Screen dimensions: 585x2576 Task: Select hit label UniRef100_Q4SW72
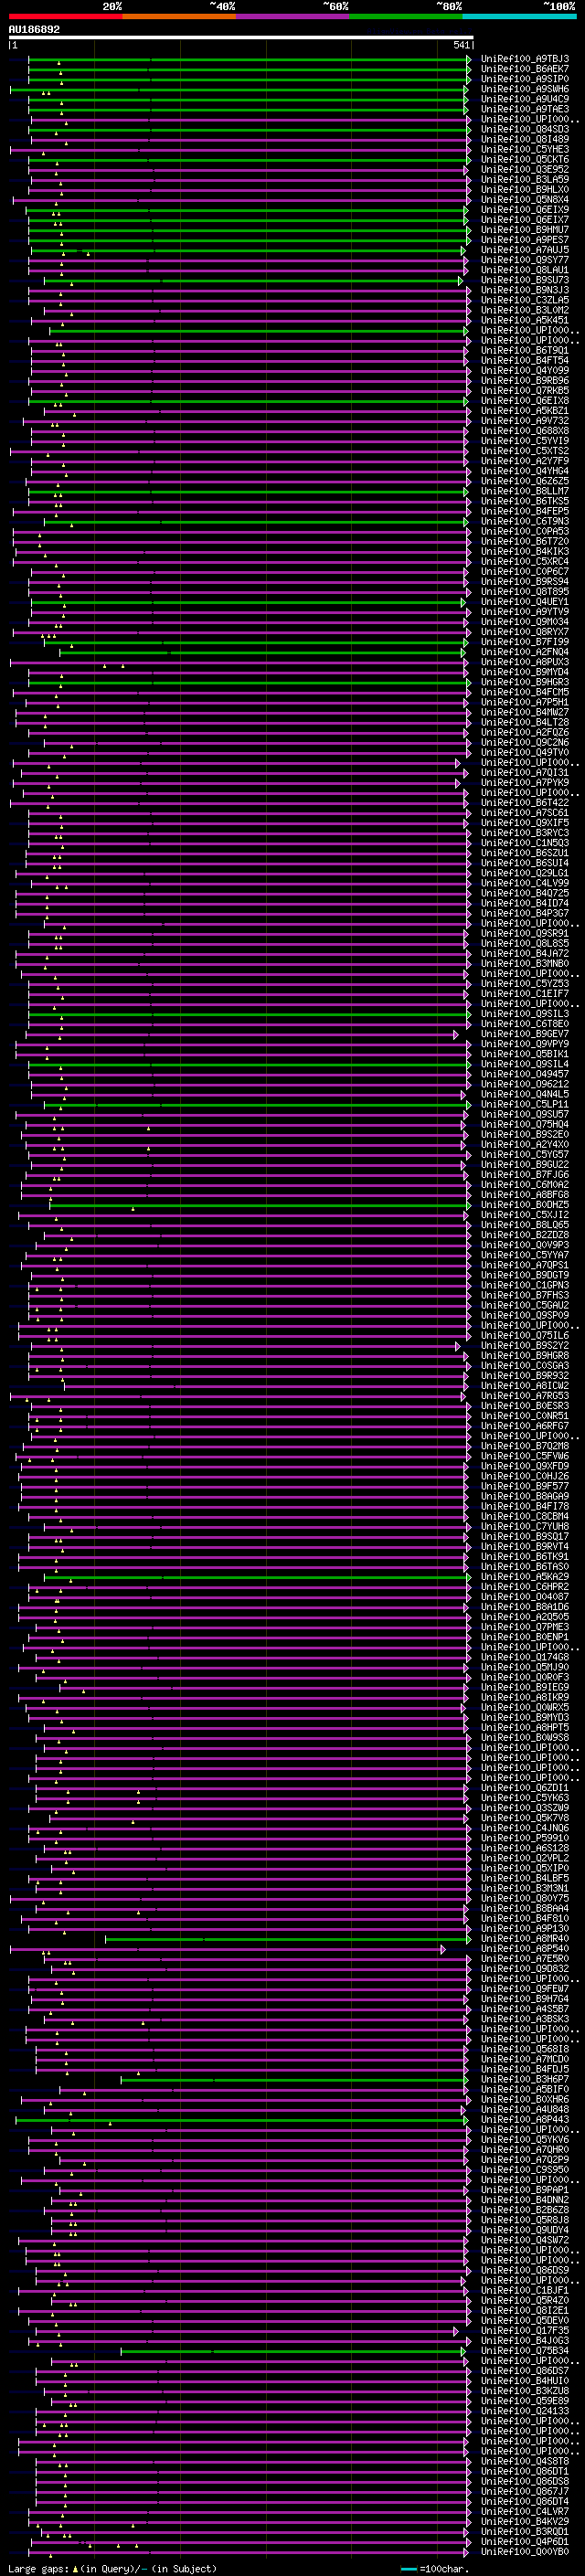(525, 2240)
